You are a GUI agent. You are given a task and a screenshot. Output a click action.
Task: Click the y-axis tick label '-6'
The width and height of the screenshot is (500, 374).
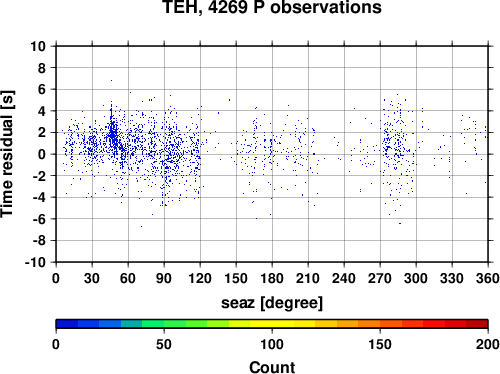coord(39,219)
